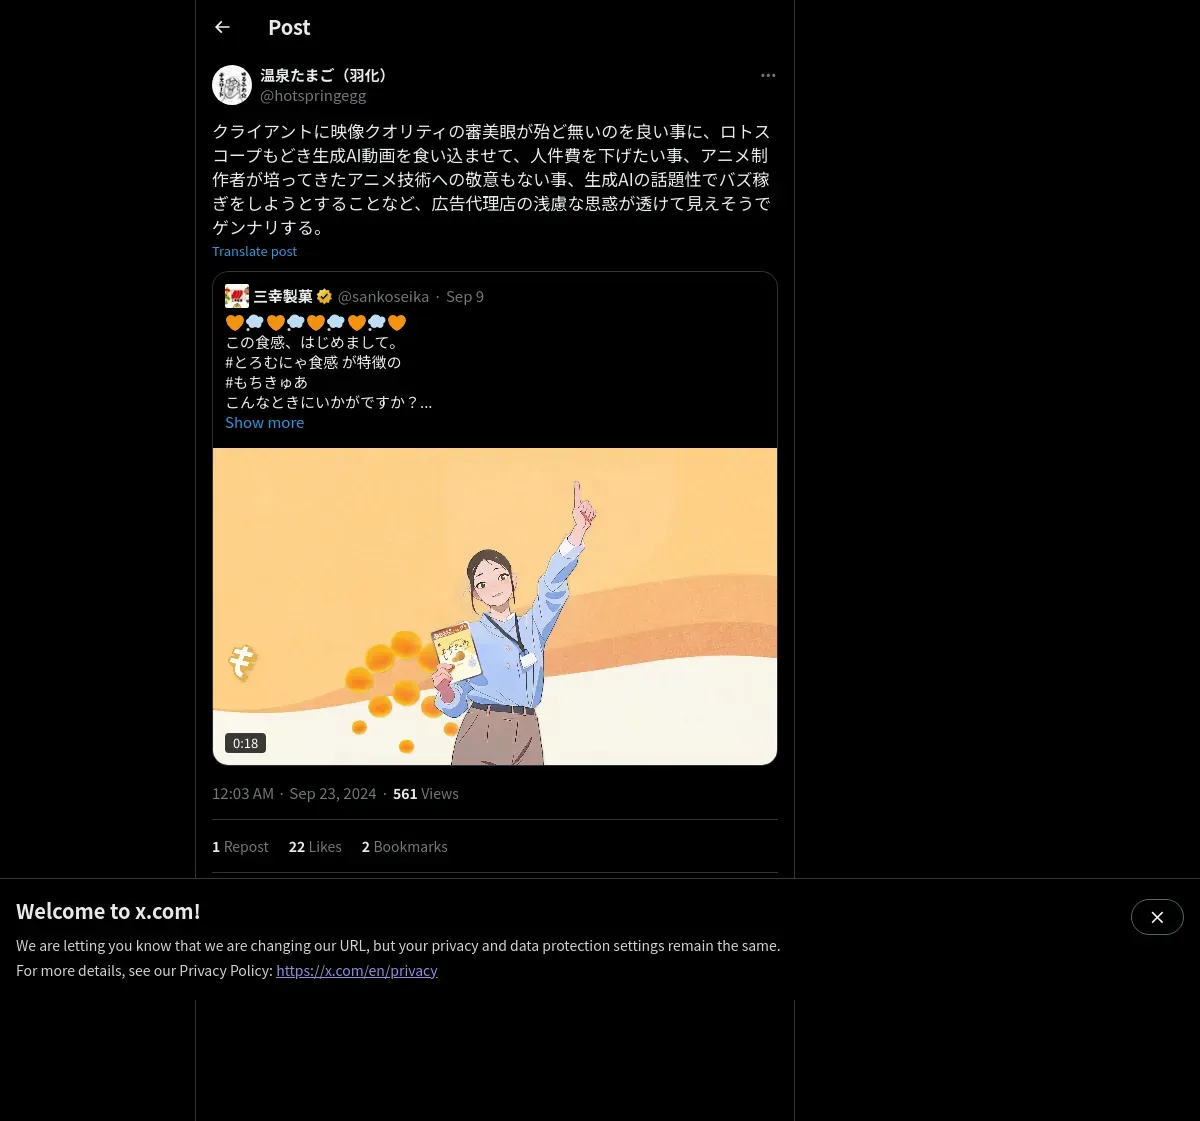The width and height of the screenshot is (1200, 1121).
Task: Open the x.com privacy policy link
Action: (357, 971)
